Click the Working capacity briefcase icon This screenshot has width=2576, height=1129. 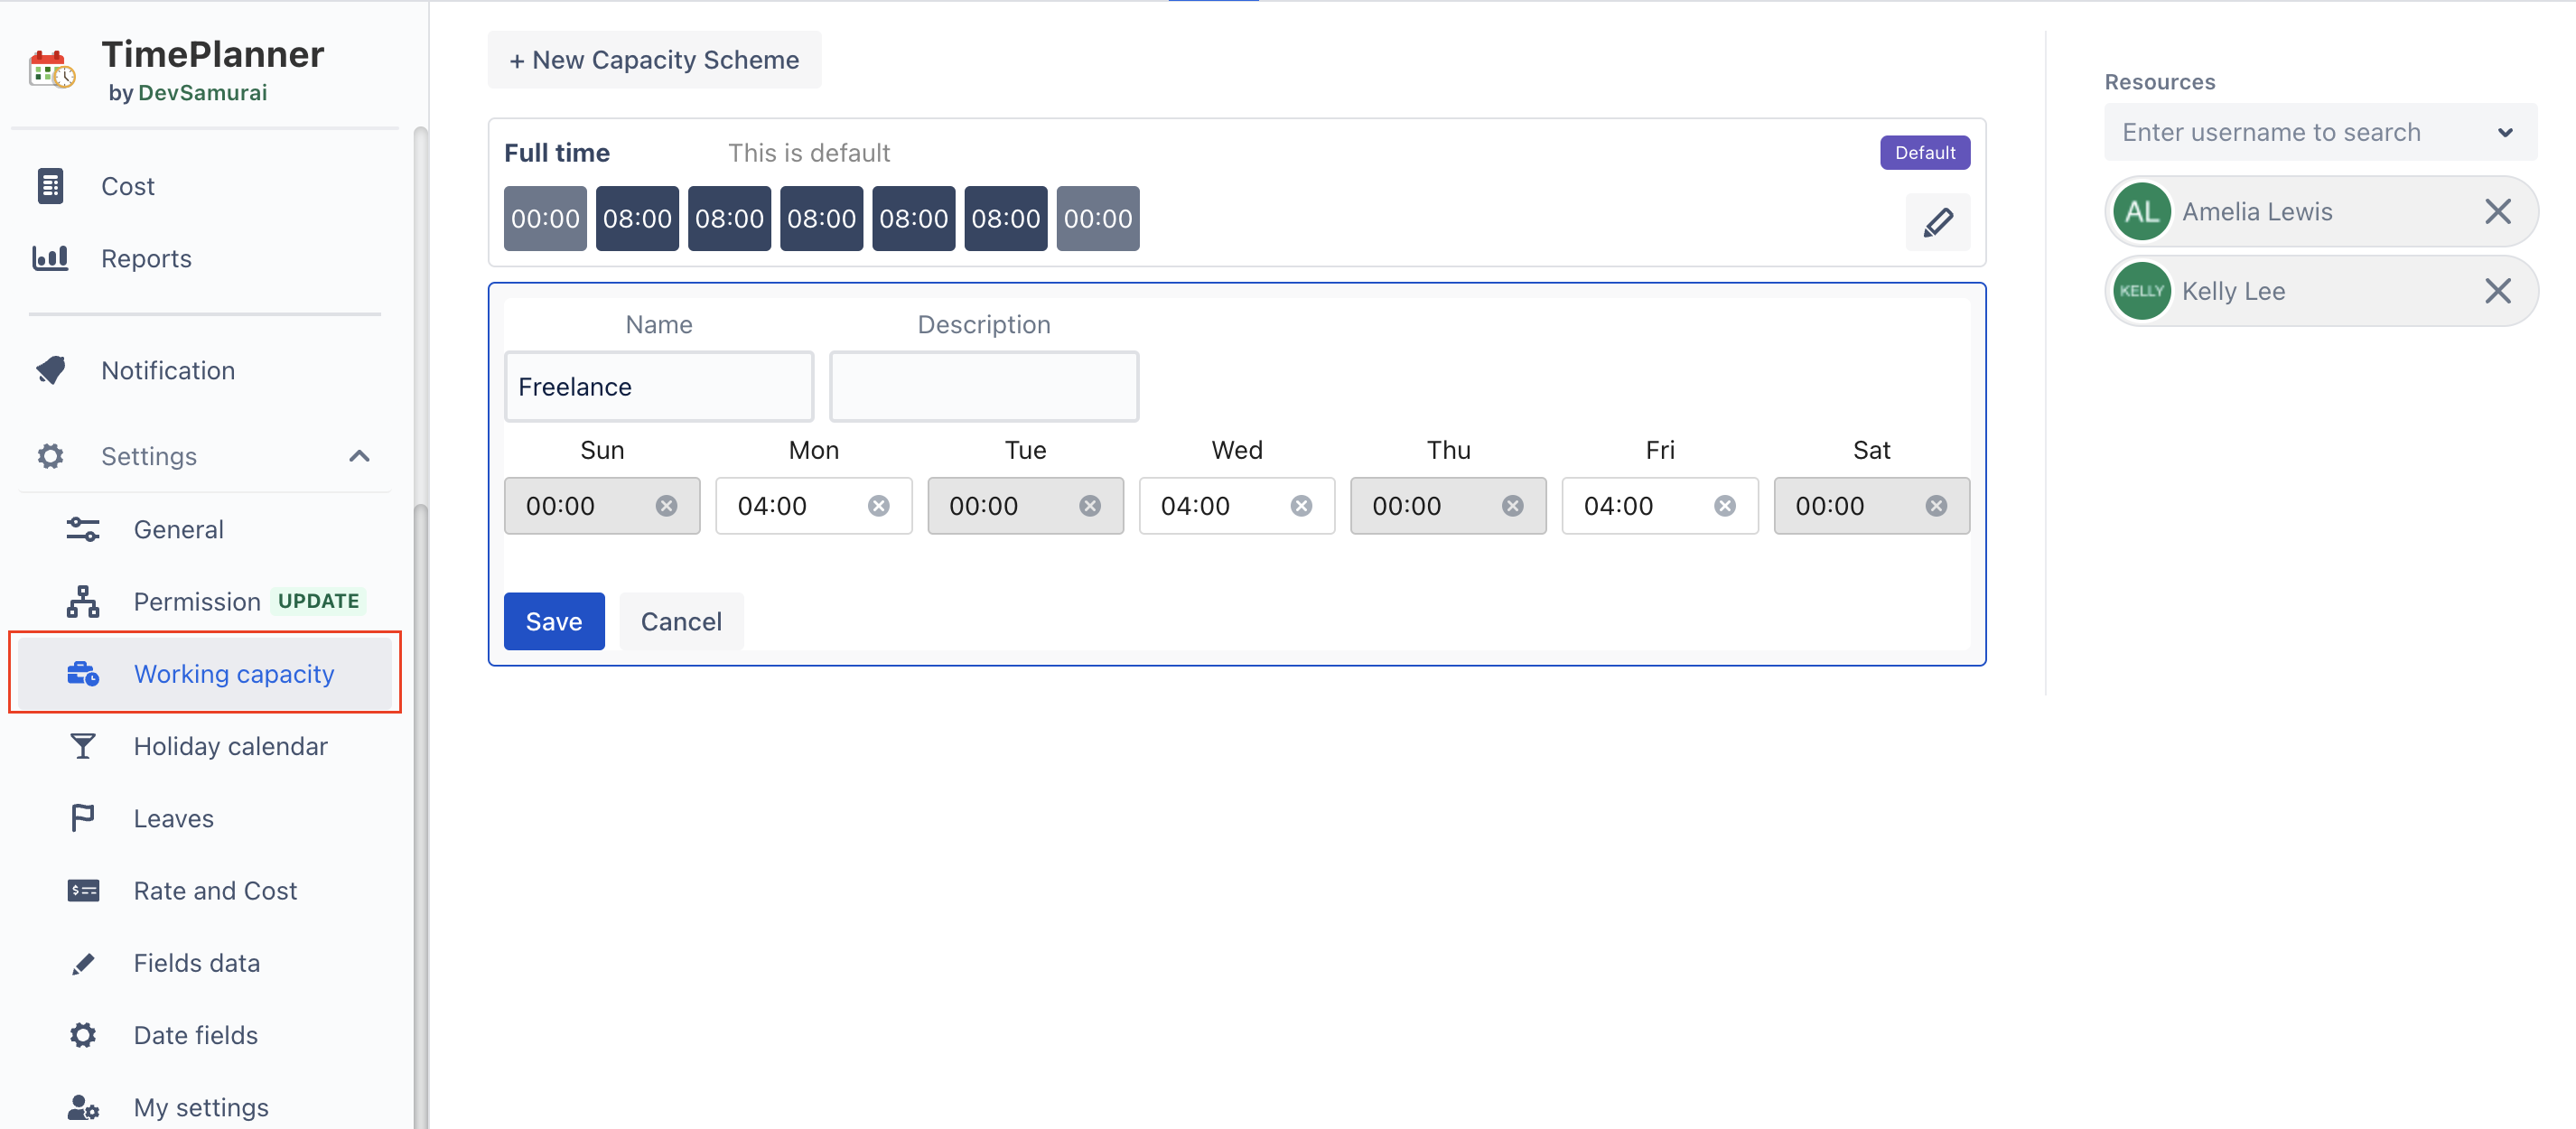point(83,674)
